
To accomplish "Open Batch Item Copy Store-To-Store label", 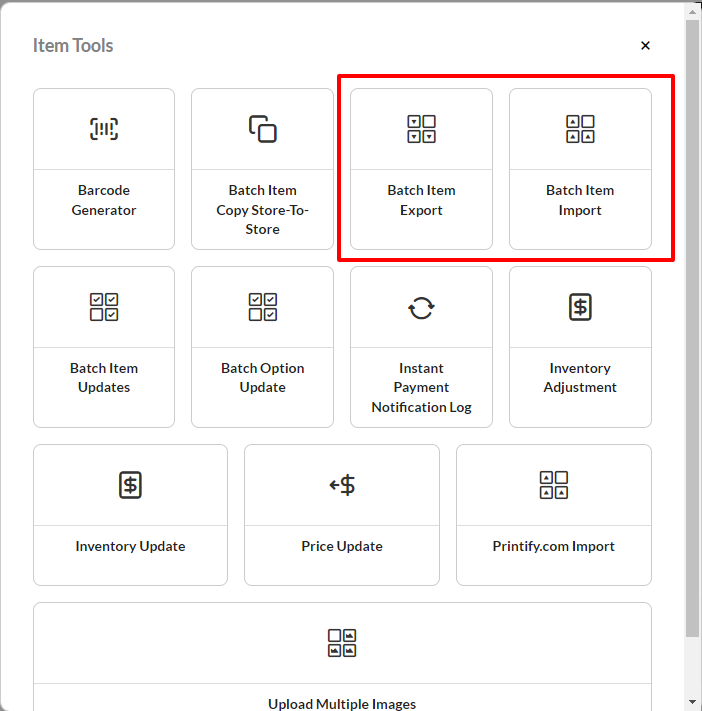I will (x=263, y=209).
